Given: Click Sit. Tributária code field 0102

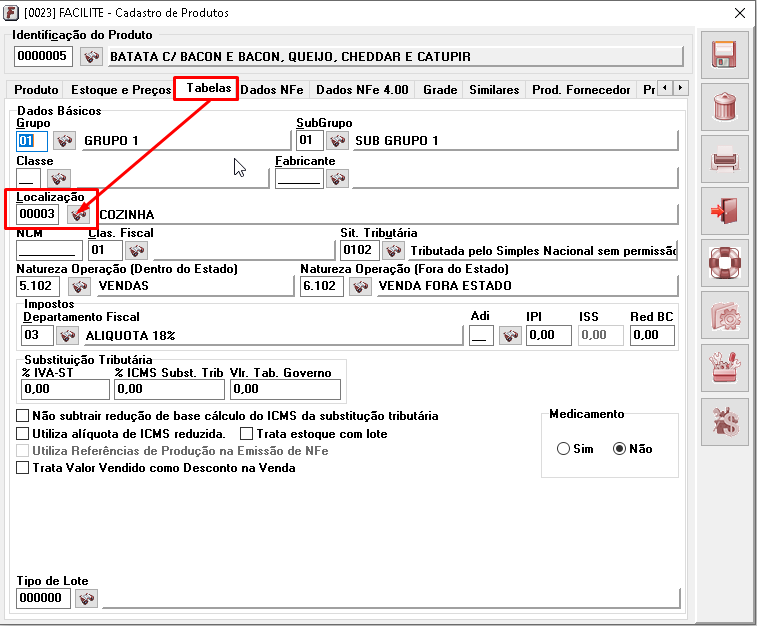Looking at the screenshot, I should [359, 250].
